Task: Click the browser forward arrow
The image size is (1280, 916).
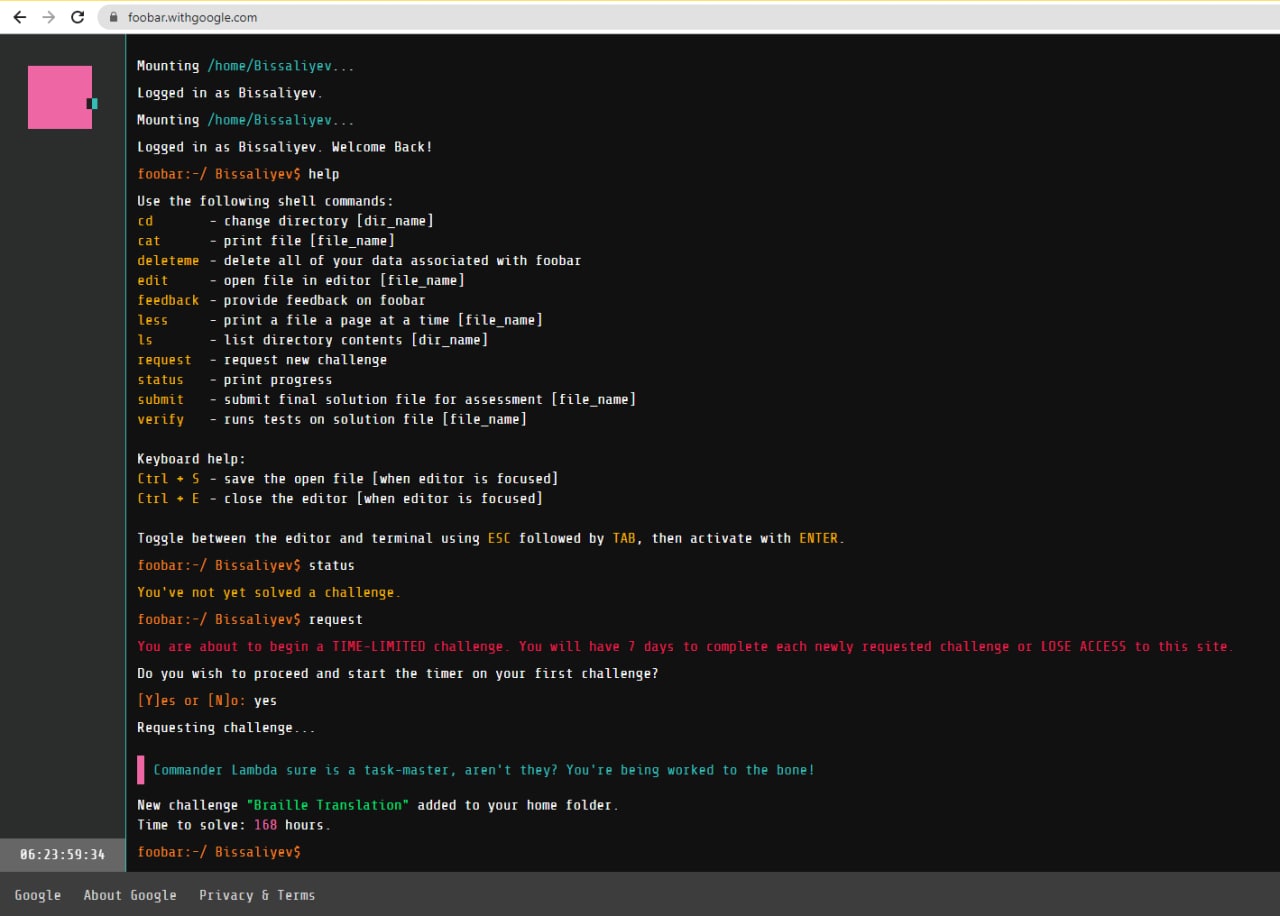Action: coord(49,17)
